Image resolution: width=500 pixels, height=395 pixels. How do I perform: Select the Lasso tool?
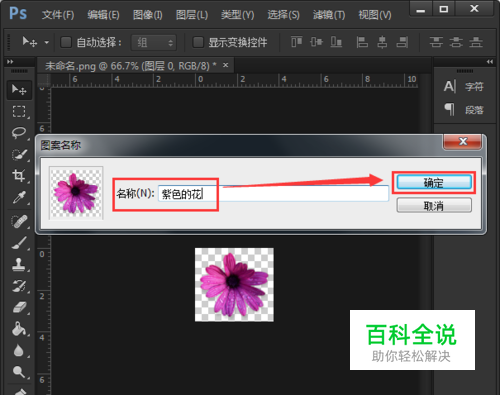click(19, 133)
